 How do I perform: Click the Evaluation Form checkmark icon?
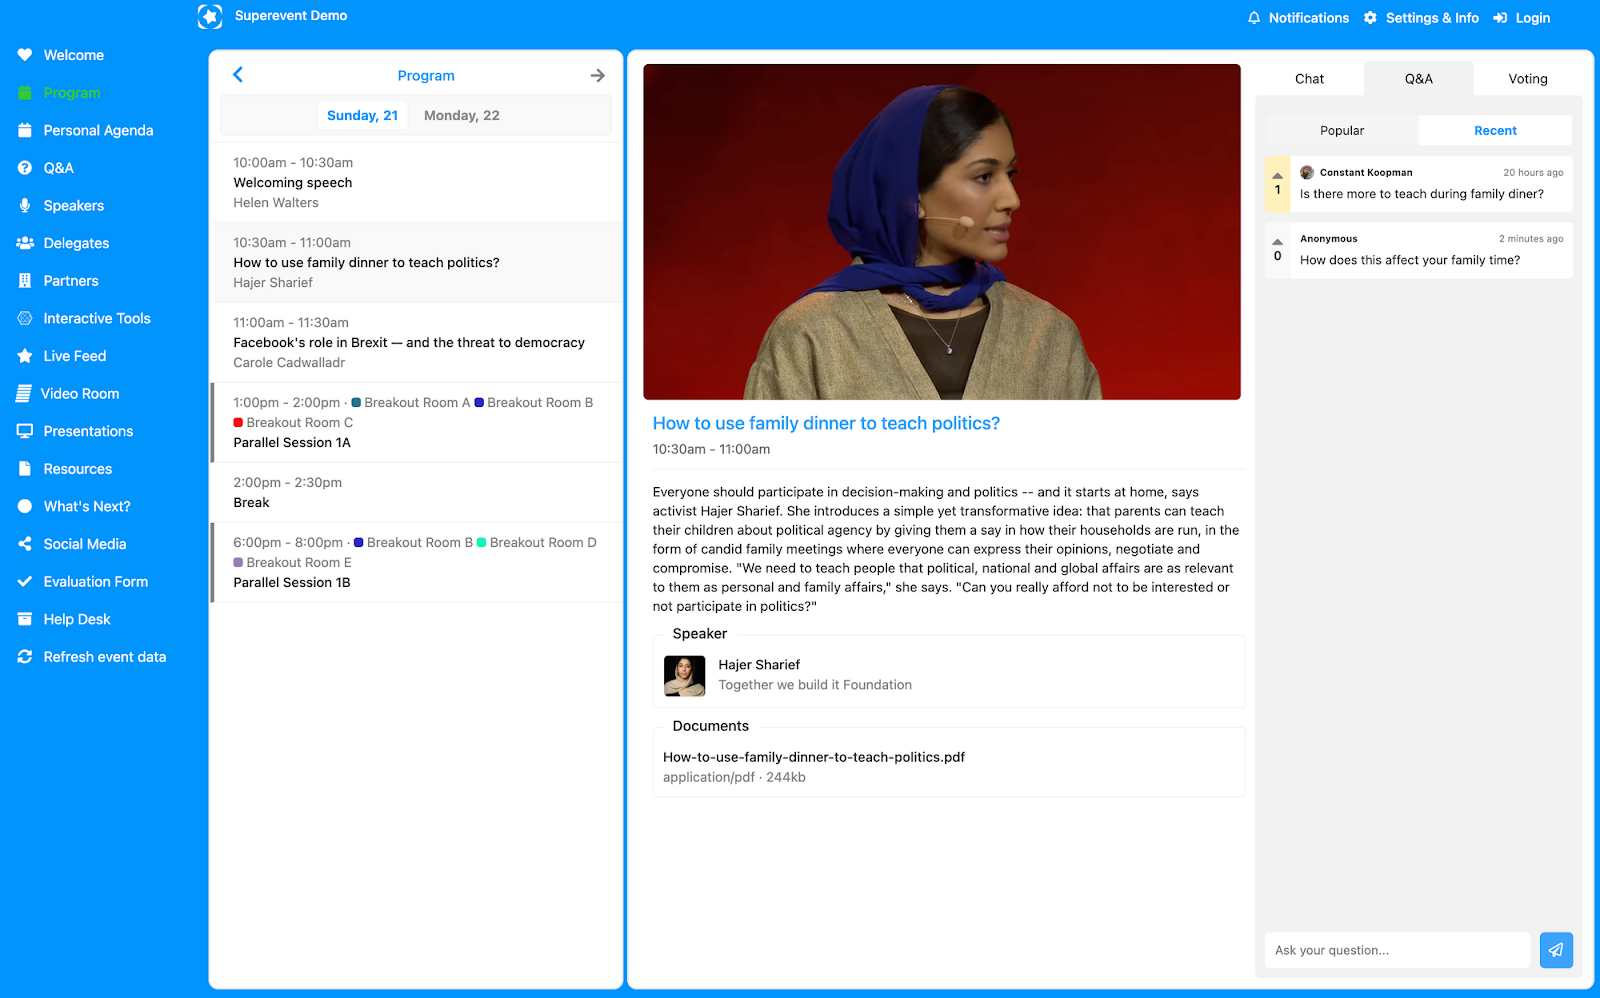coord(25,581)
